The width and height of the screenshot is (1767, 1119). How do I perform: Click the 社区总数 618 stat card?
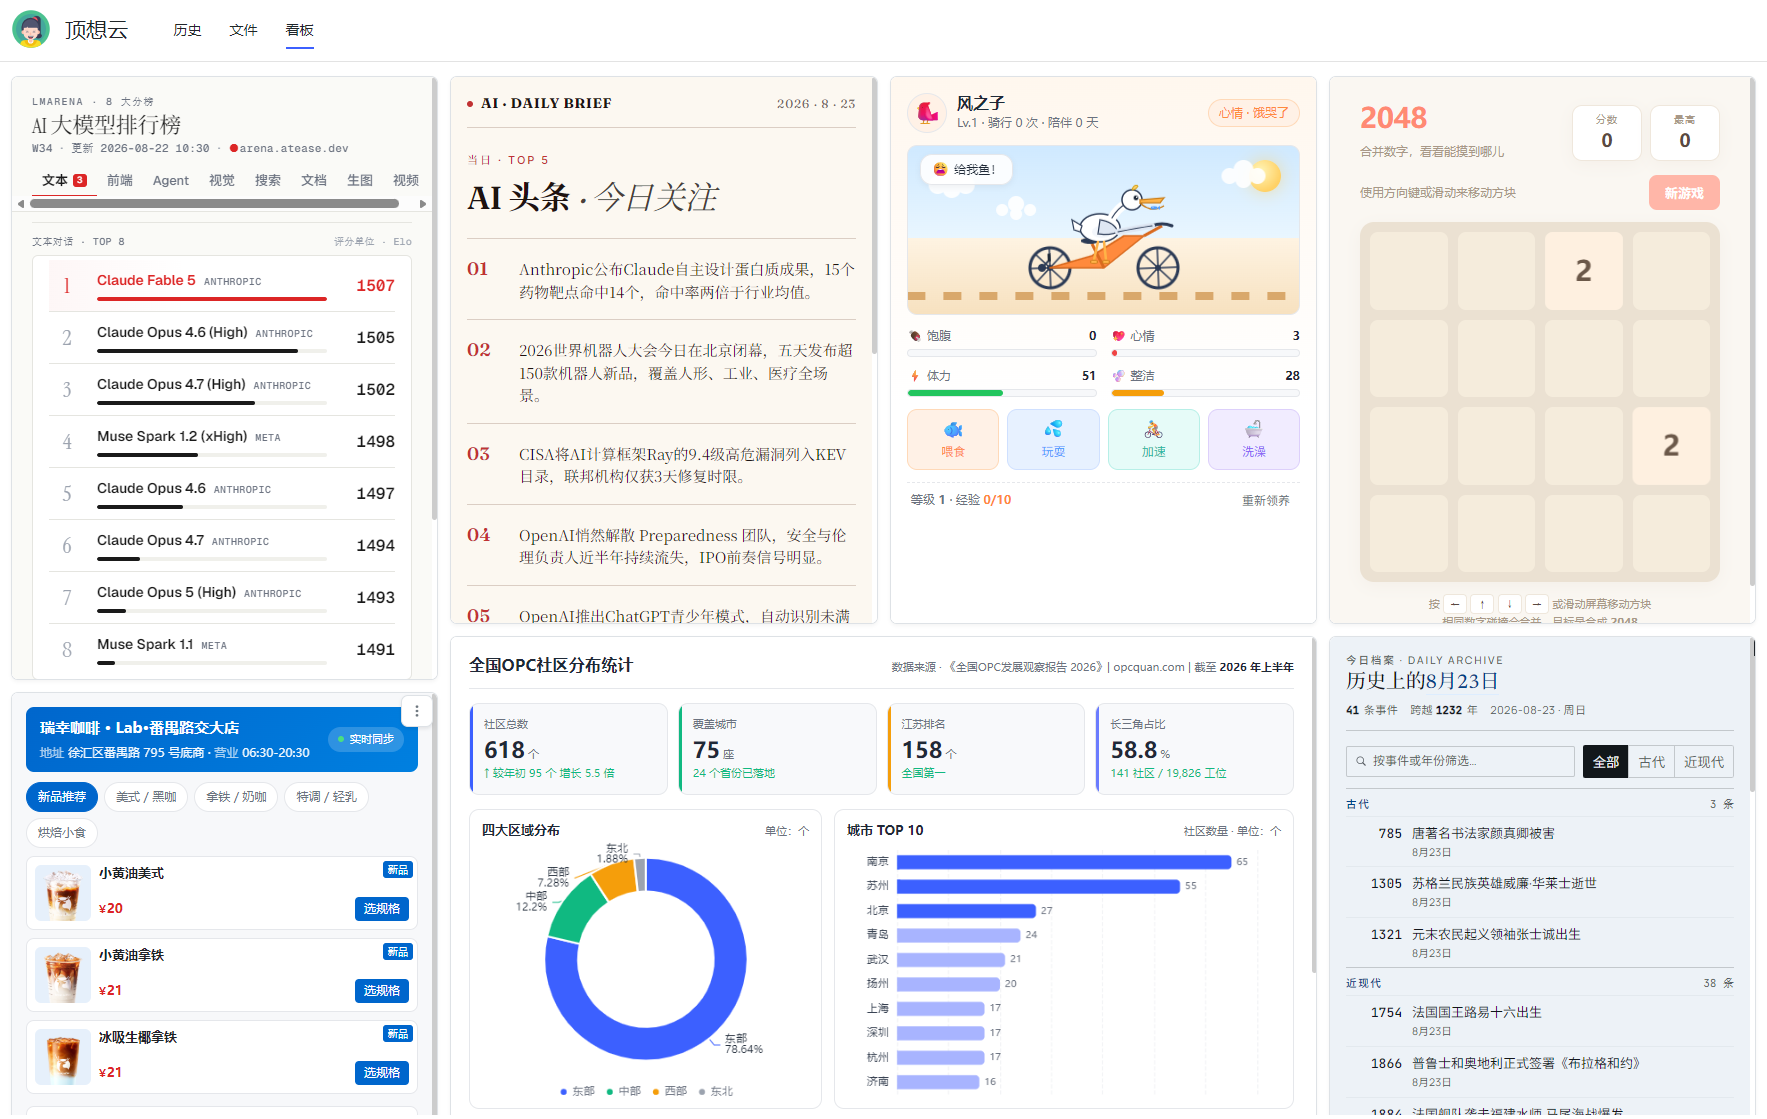[x=568, y=749]
